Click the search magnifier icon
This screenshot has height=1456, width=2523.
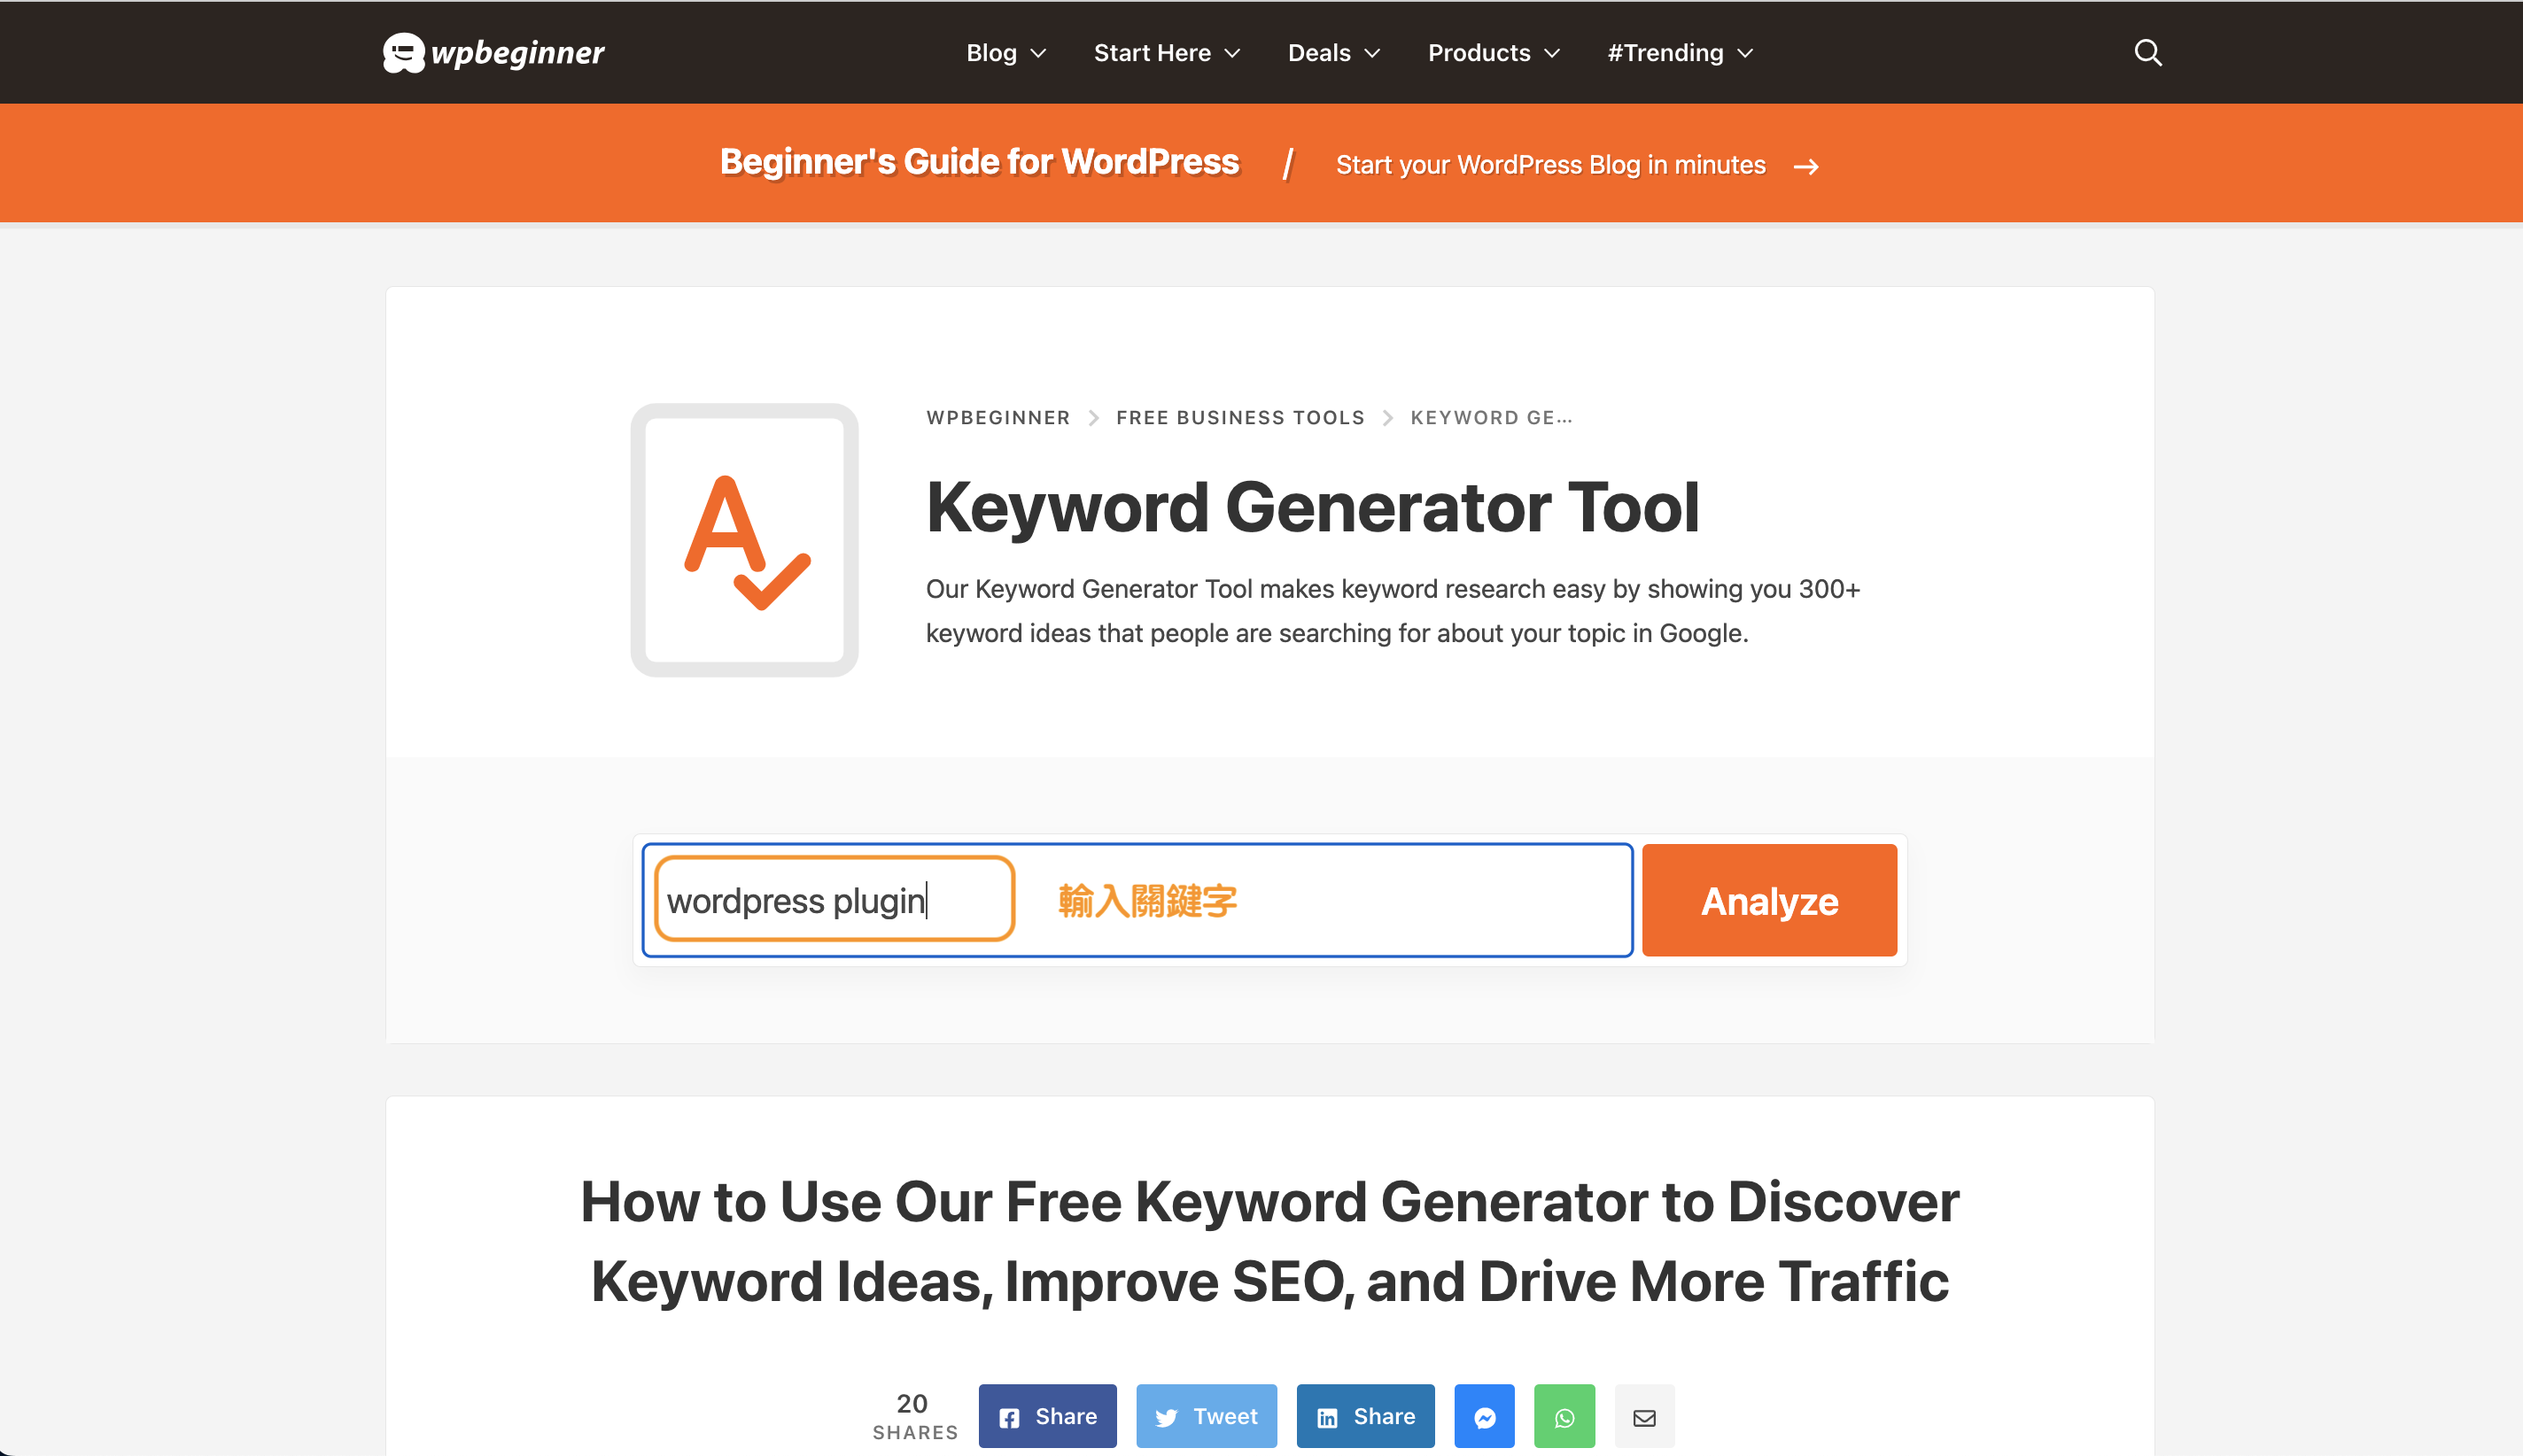point(2148,52)
